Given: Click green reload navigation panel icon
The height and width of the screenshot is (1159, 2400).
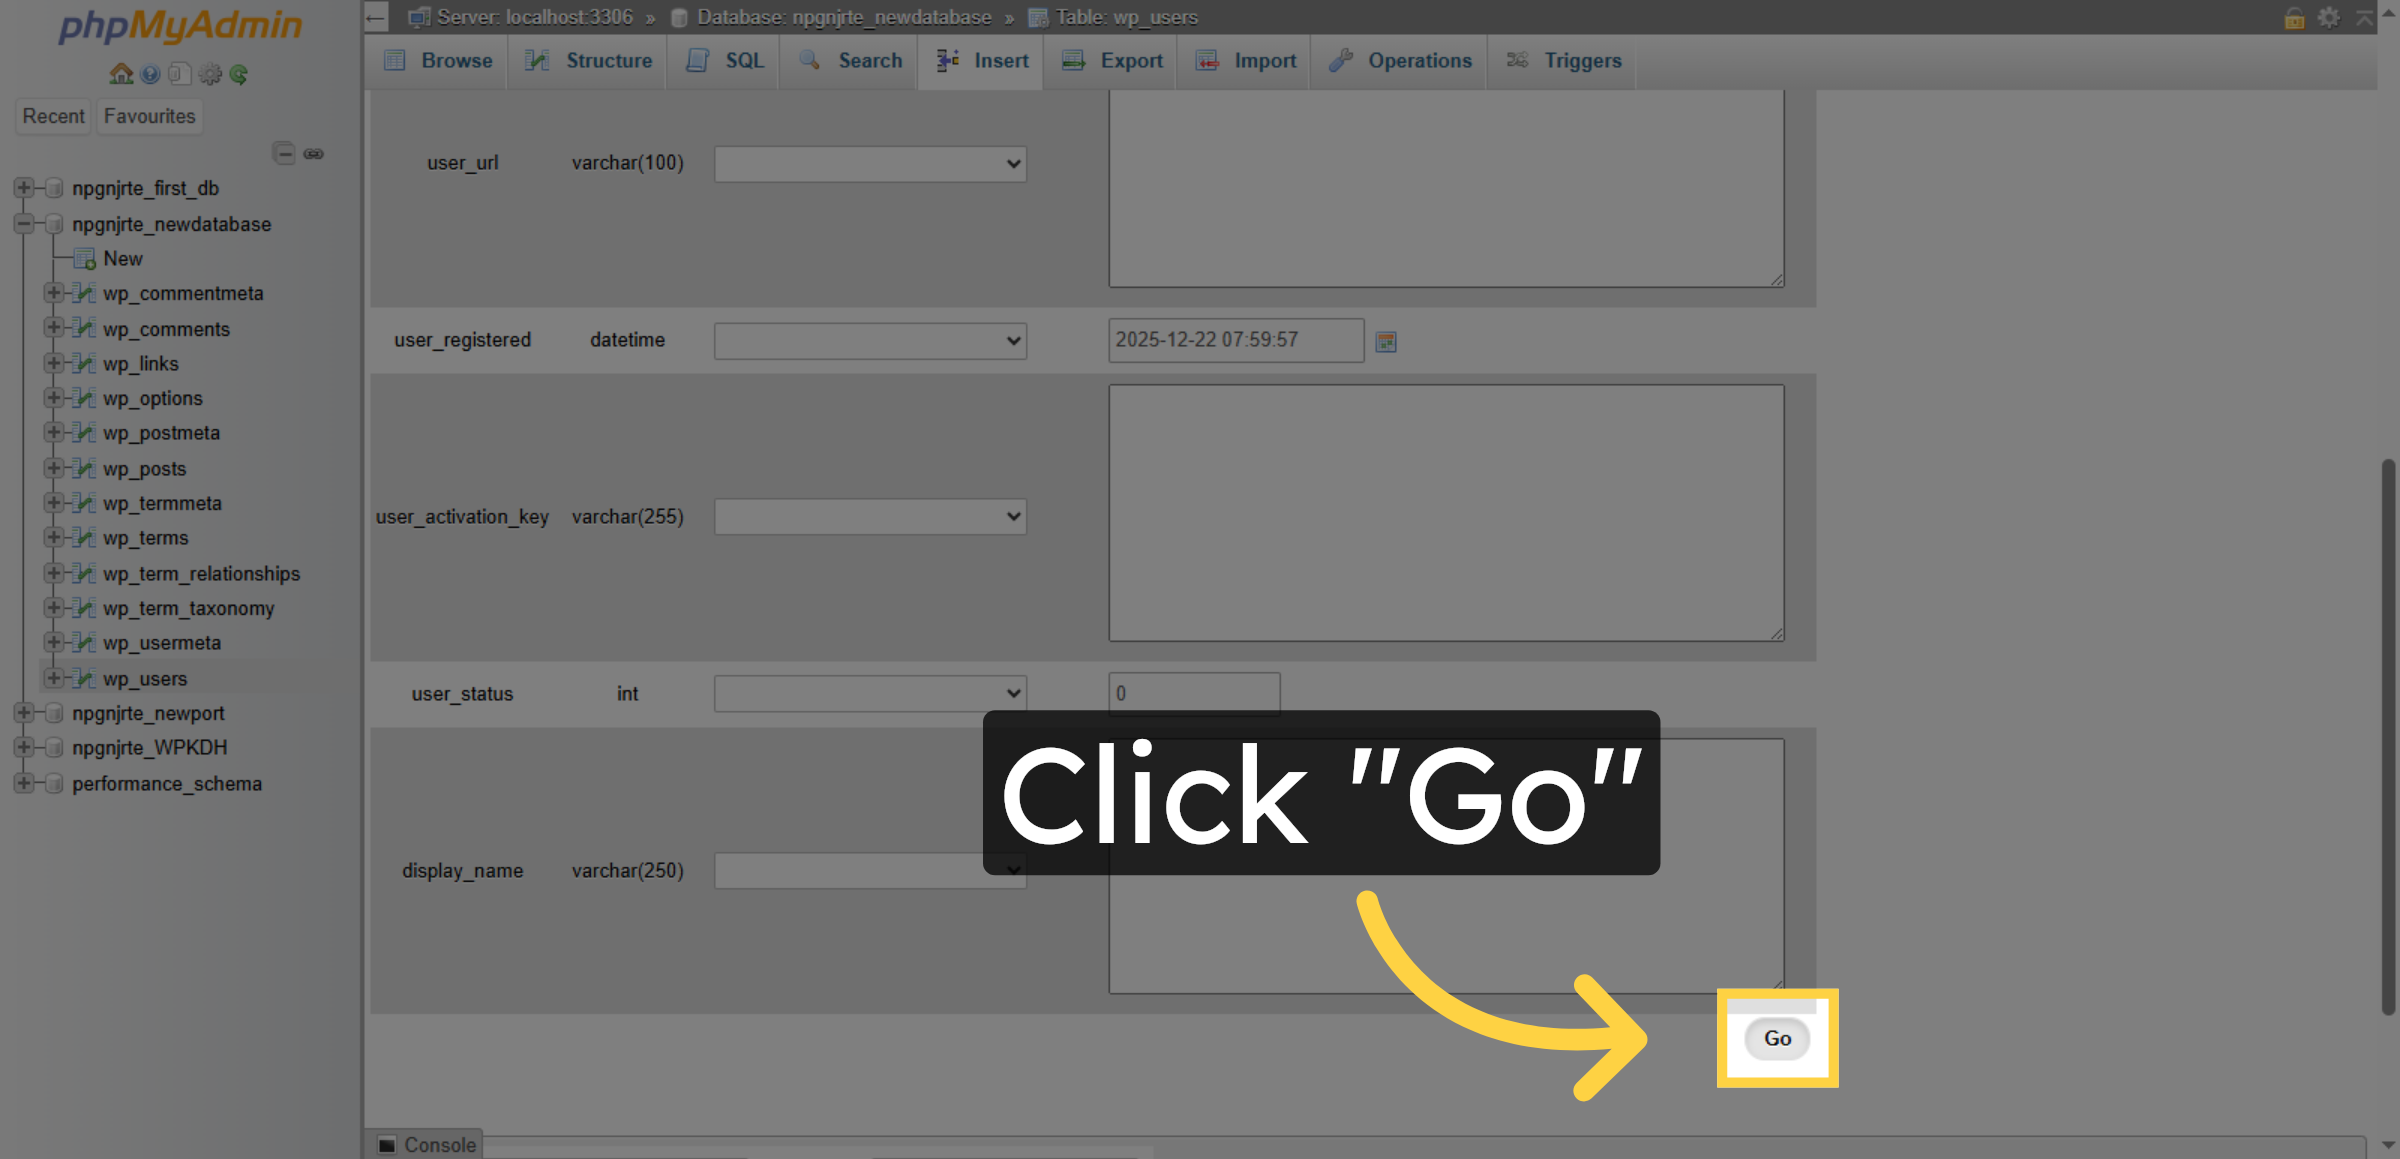Looking at the screenshot, I should tap(239, 74).
